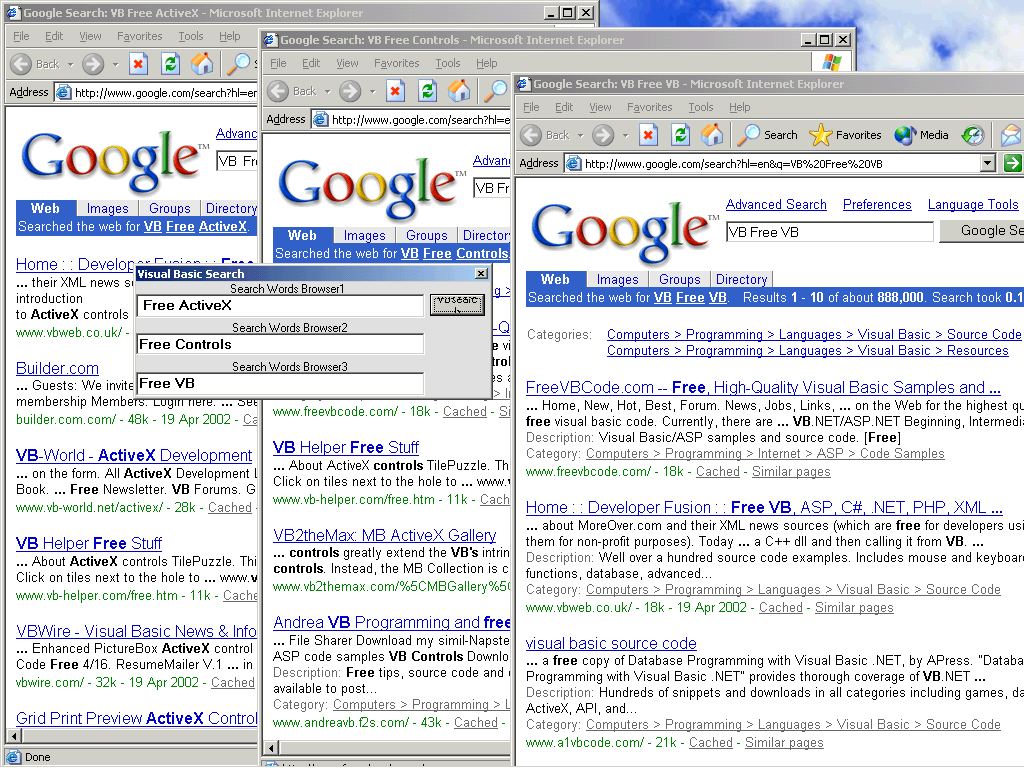Image resolution: width=1024 pixels, height=768 pixels.
Task: Click Windows flag logo in VB Free Controls window
Action: (x=831, y=63)
